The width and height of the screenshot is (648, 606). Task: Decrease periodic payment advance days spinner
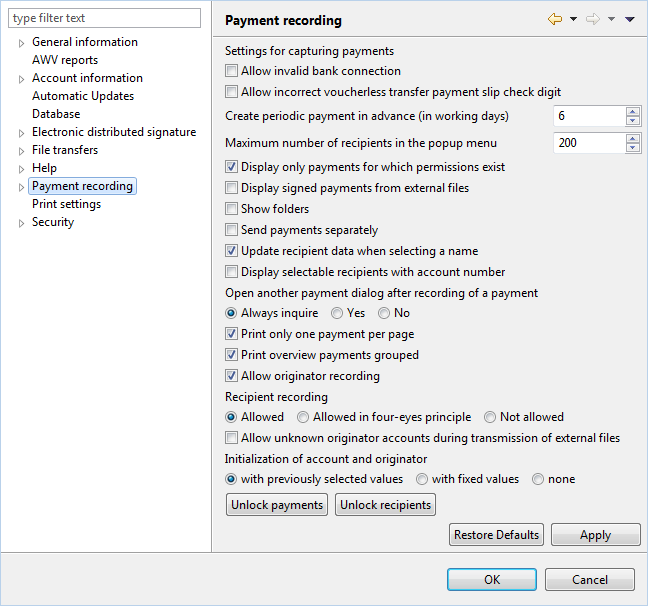tap(633, 120)
